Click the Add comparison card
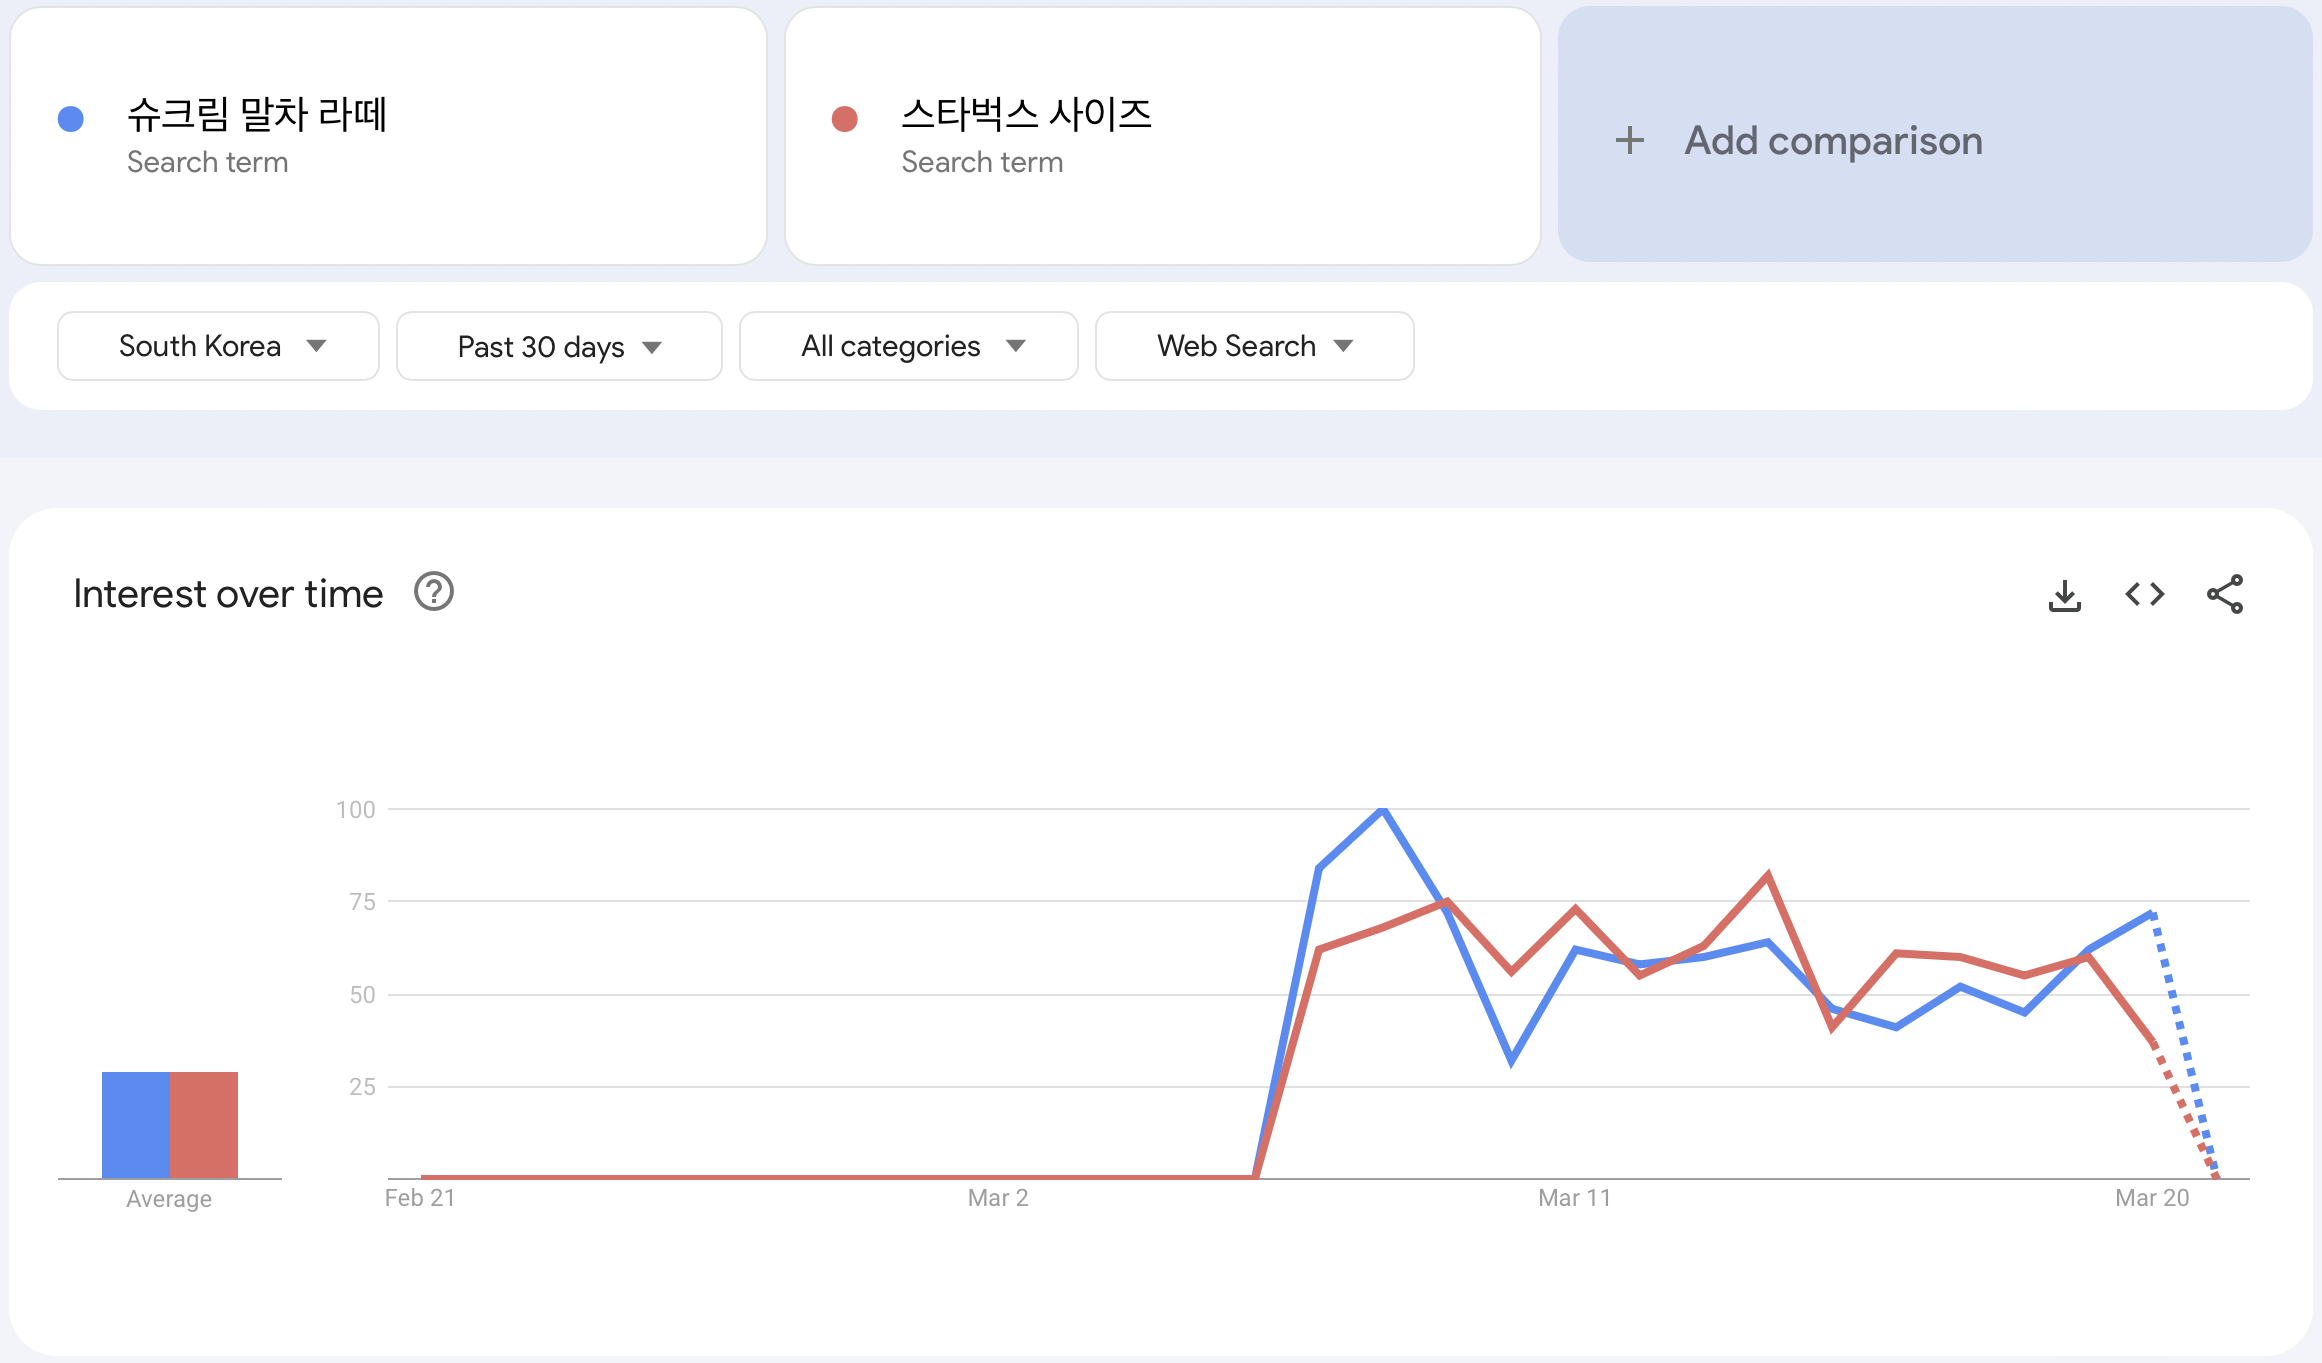The width and height of the screenshot is (2322, 1363). click(x=1934, y=135)
